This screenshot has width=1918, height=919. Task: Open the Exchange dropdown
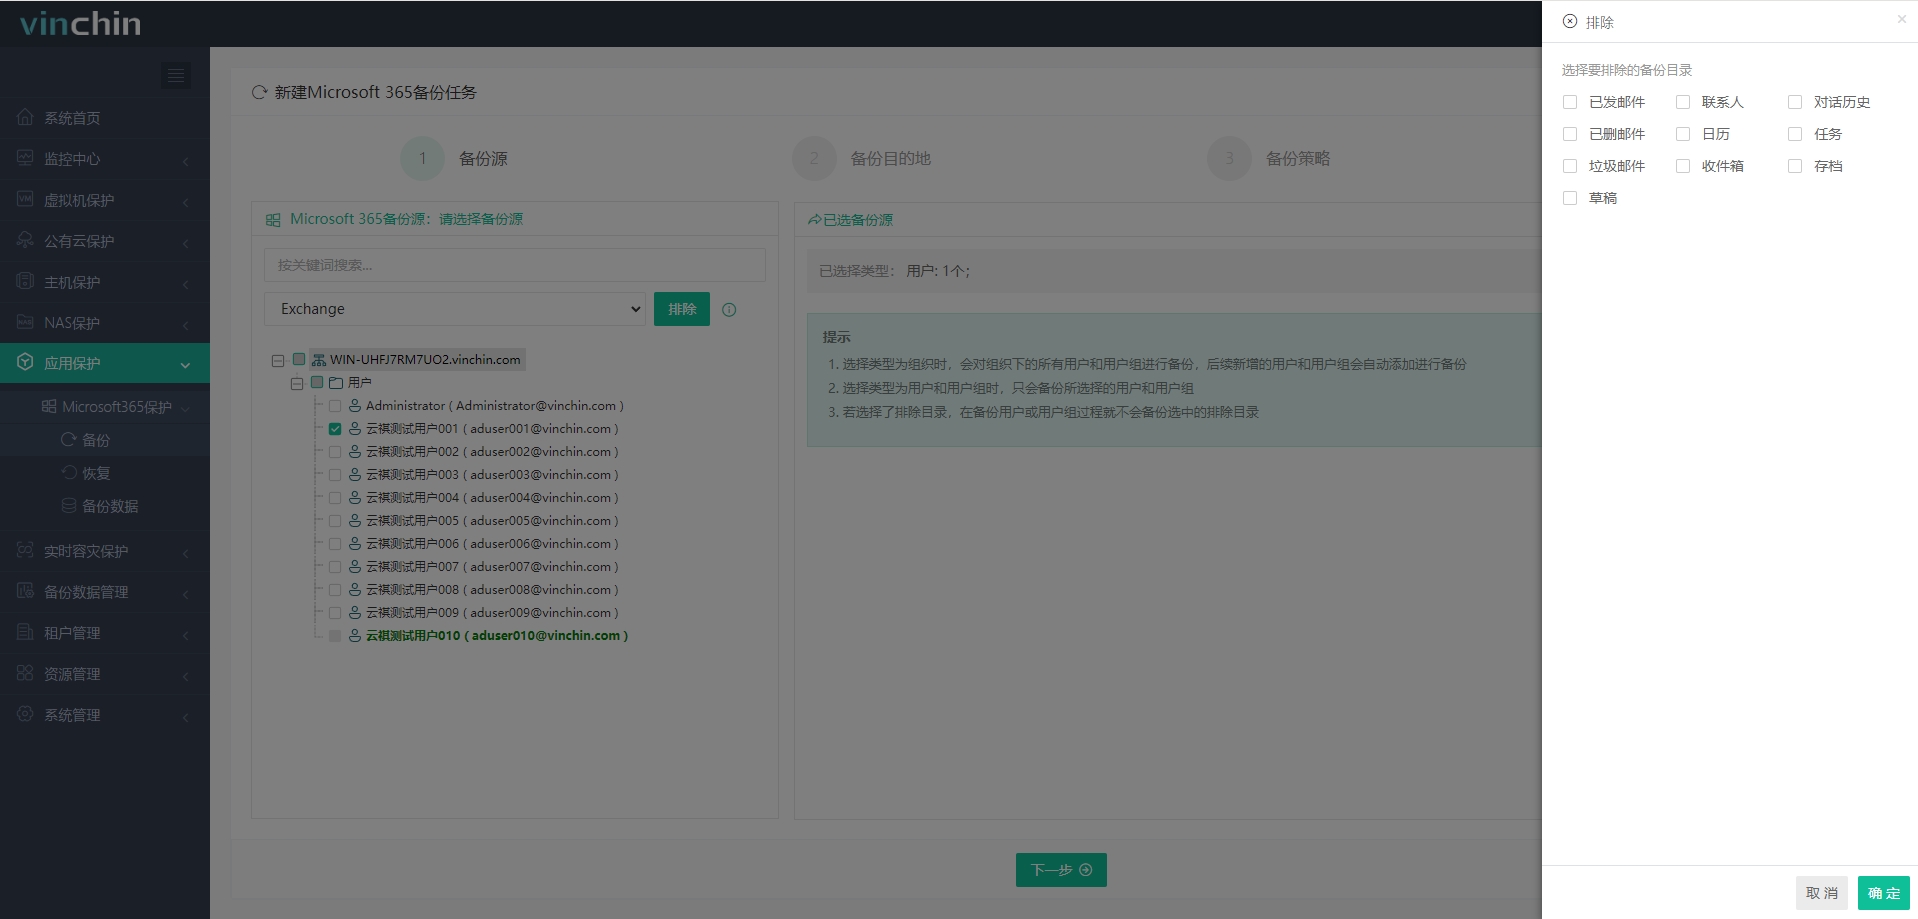455,309
